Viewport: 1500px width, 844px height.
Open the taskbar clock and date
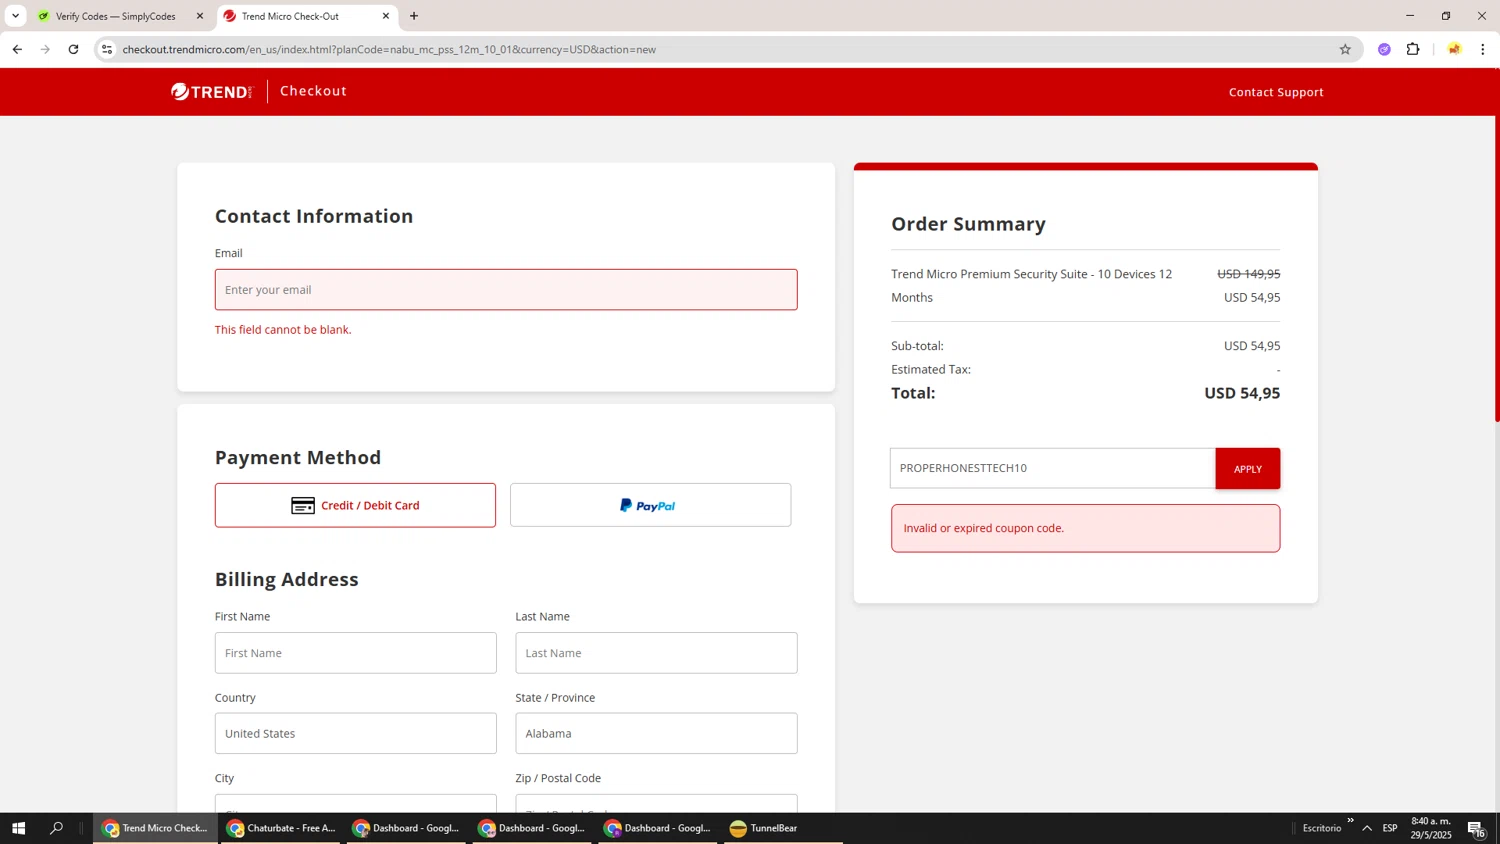[x=1431, y=828]
